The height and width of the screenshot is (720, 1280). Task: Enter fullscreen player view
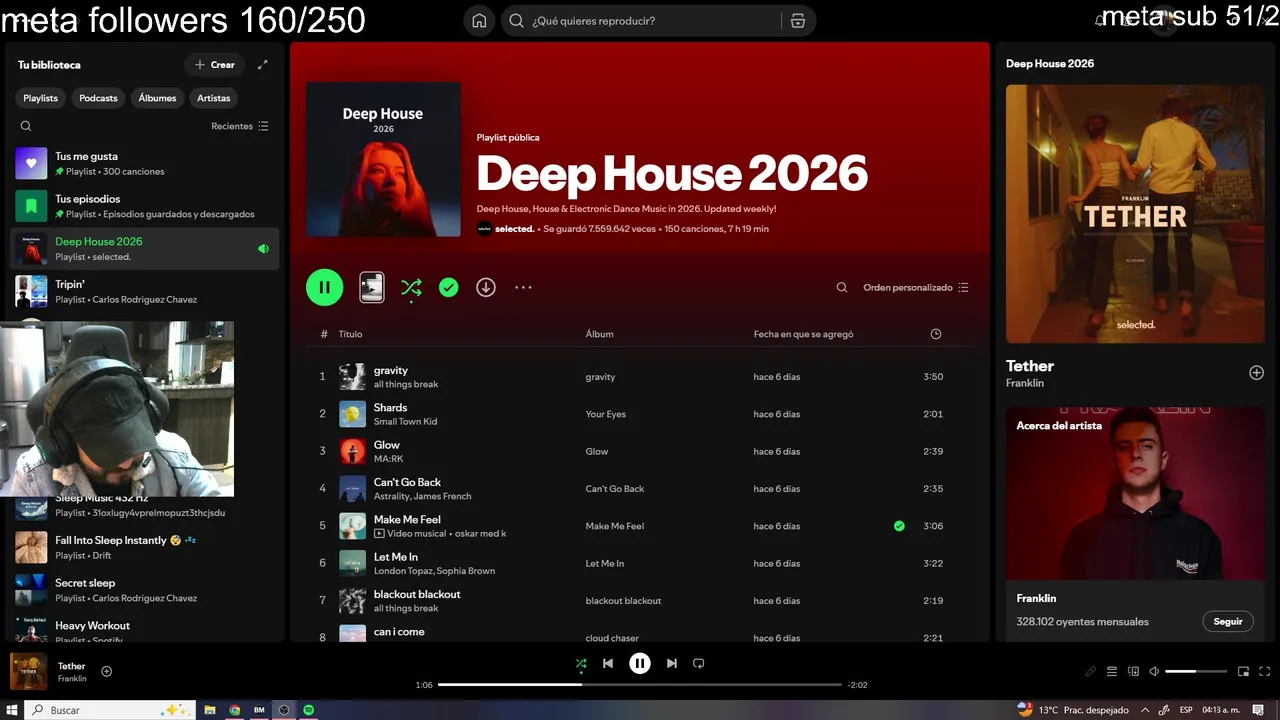[1266, 671]
